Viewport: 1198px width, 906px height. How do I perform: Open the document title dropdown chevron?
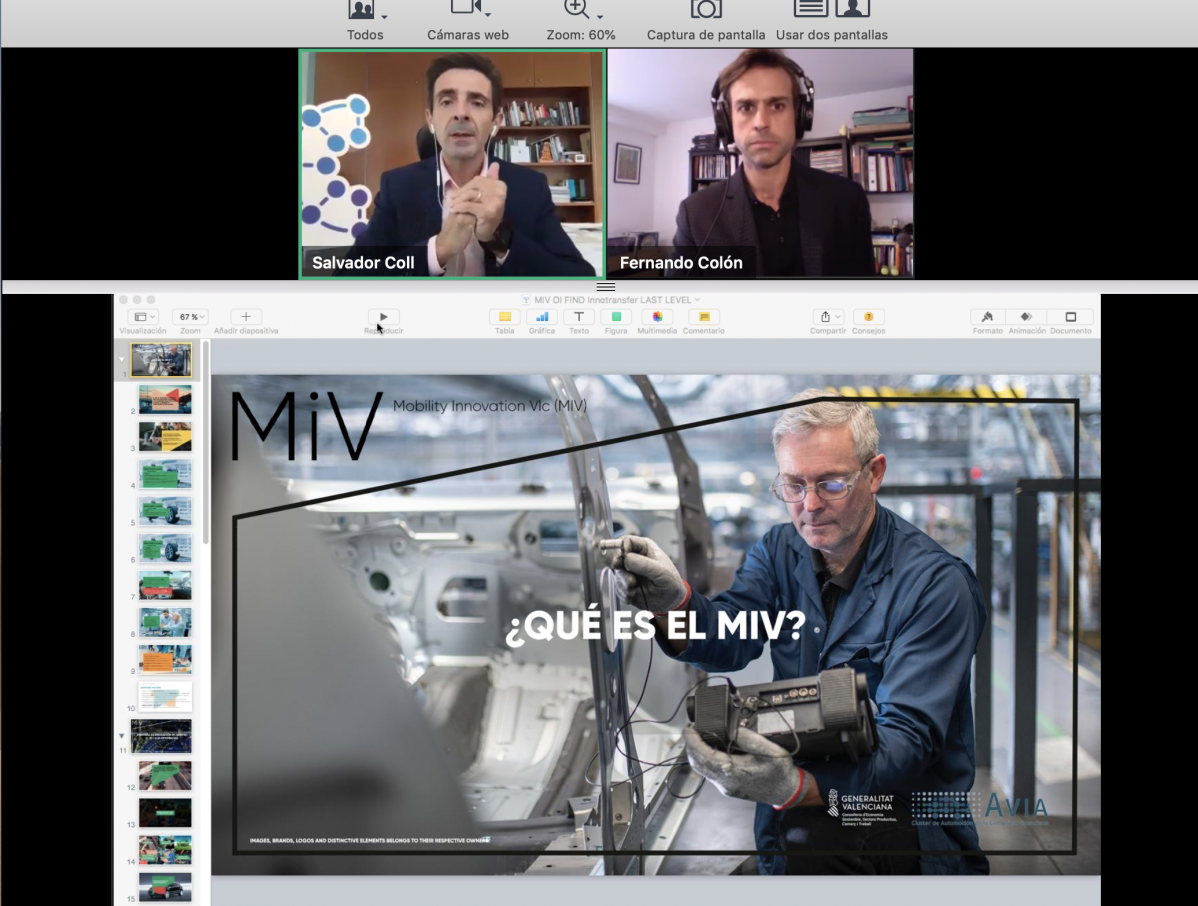click(698, 300)
